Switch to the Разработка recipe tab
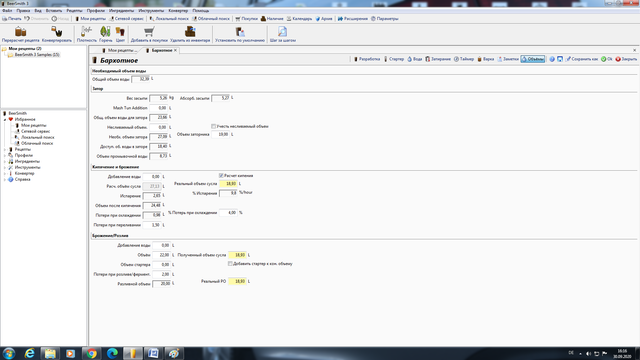Image resolution: width=640 pixels, height=360 pixels. [367, 59]
